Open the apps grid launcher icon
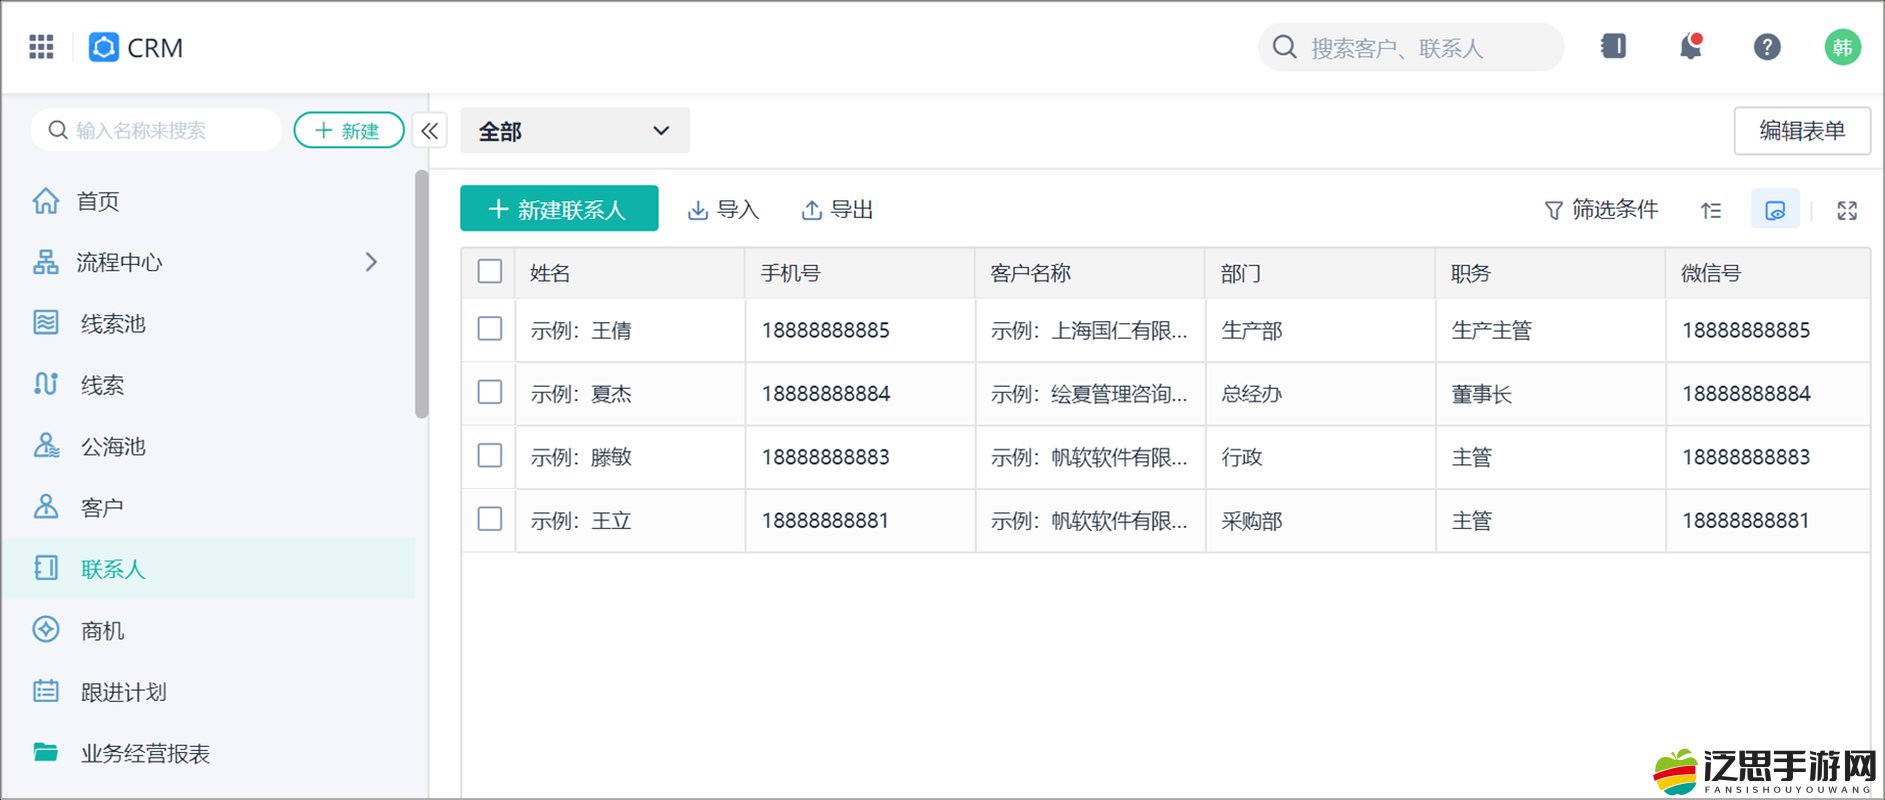The image size is (1885, 800). pyautogui.click(x=41, y=47)
